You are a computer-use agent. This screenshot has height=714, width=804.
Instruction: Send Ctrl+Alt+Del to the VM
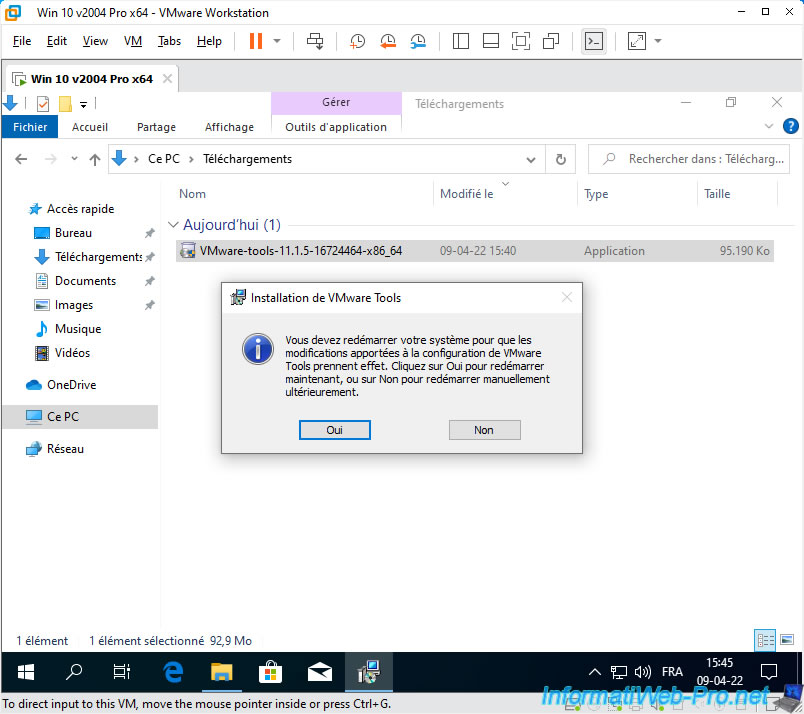click(315, 41)
